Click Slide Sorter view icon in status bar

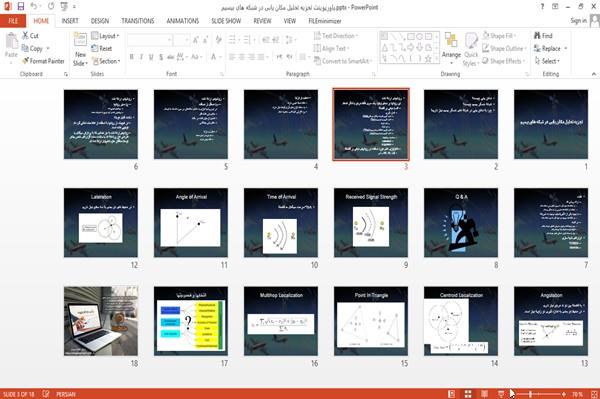click(468, 394)
